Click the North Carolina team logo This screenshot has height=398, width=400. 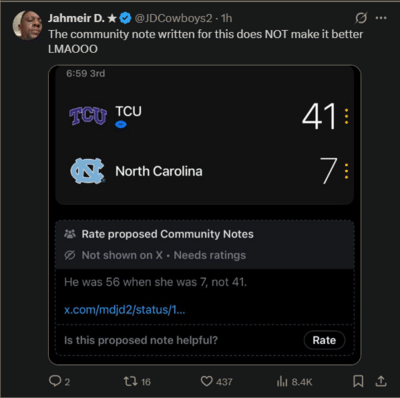[x=88, y=171]
